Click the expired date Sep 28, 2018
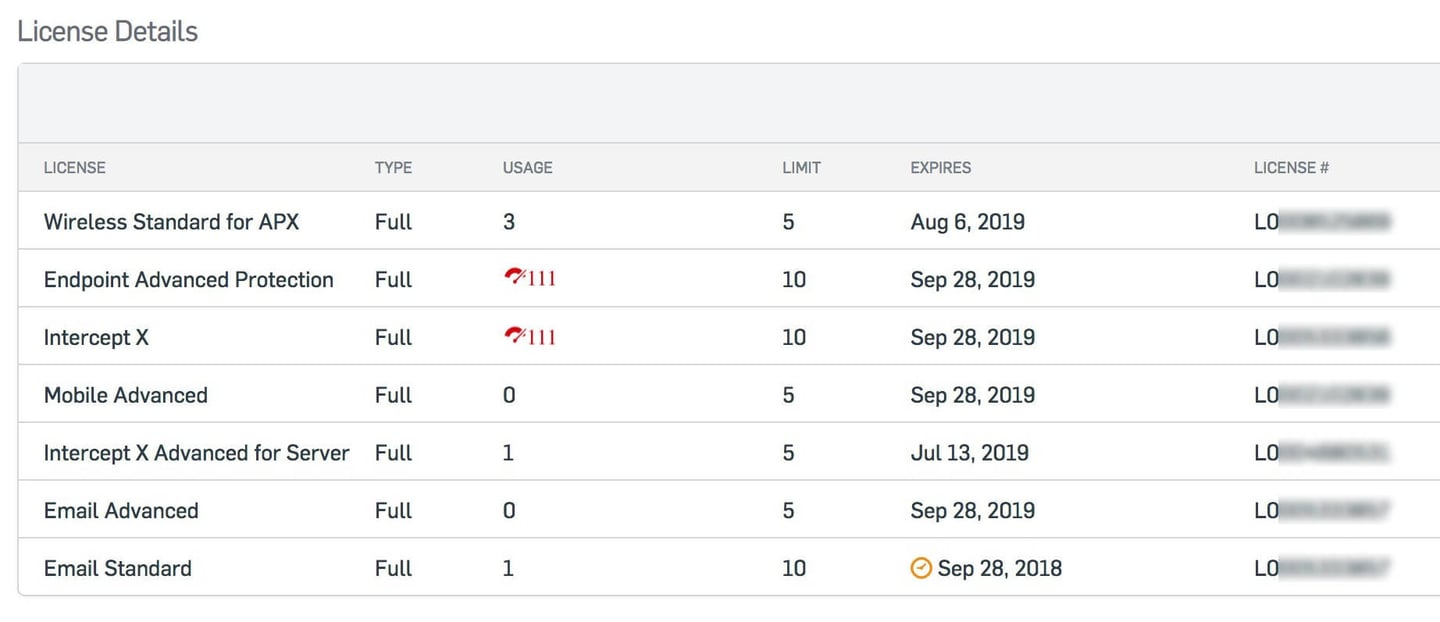The width and height of the screenshot is (1440, 622). (x=1000, y=568)
